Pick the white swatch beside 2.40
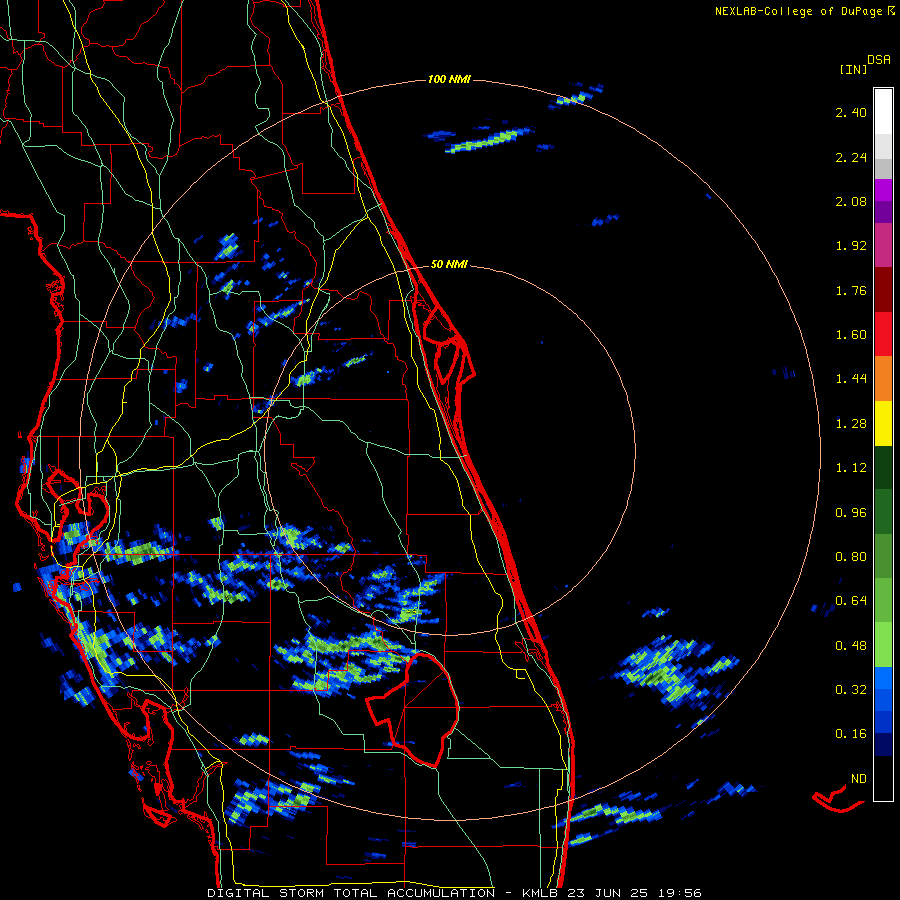This screenshot has width=900, height=900. tap(883, 111)
